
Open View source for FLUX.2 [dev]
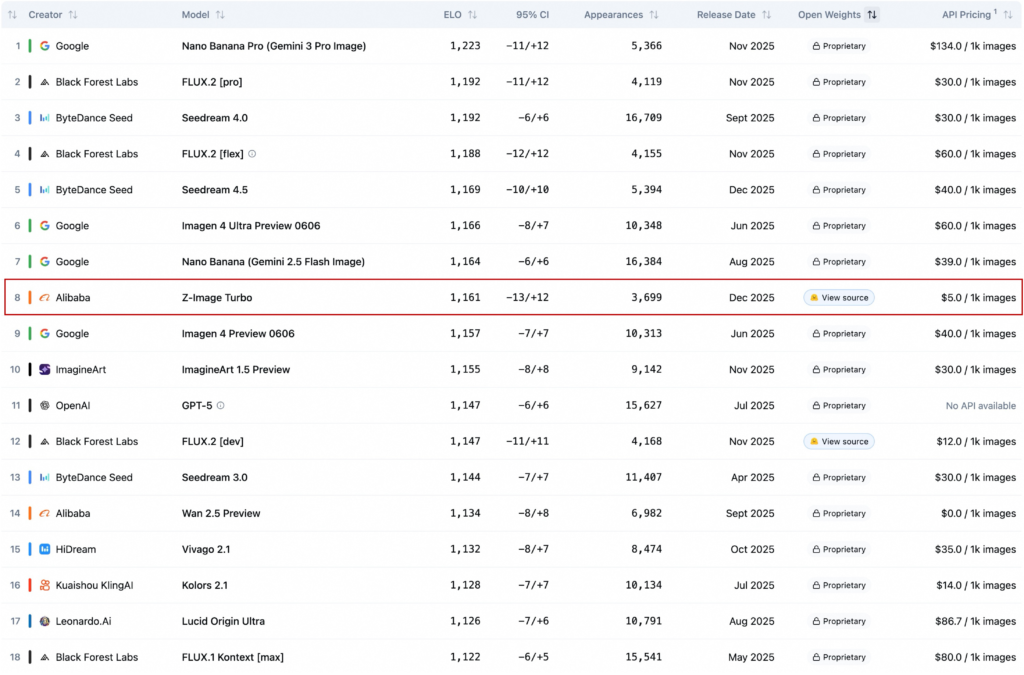(x=839, y=442)
